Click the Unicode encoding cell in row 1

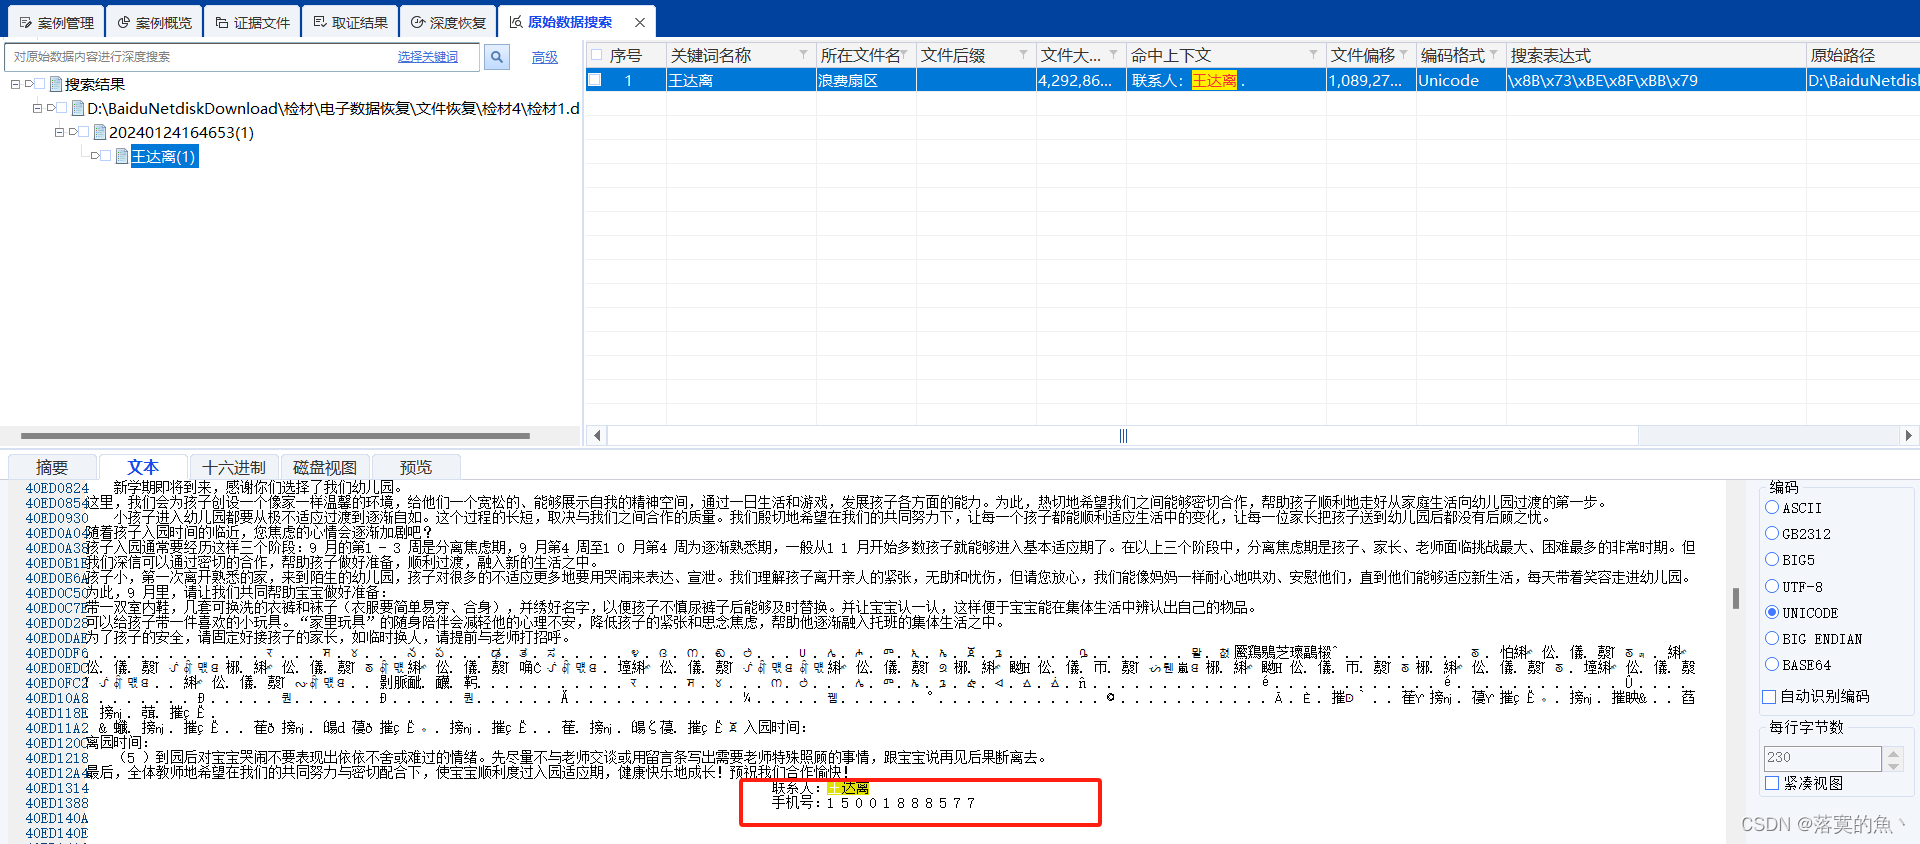tap(1461, 80)
